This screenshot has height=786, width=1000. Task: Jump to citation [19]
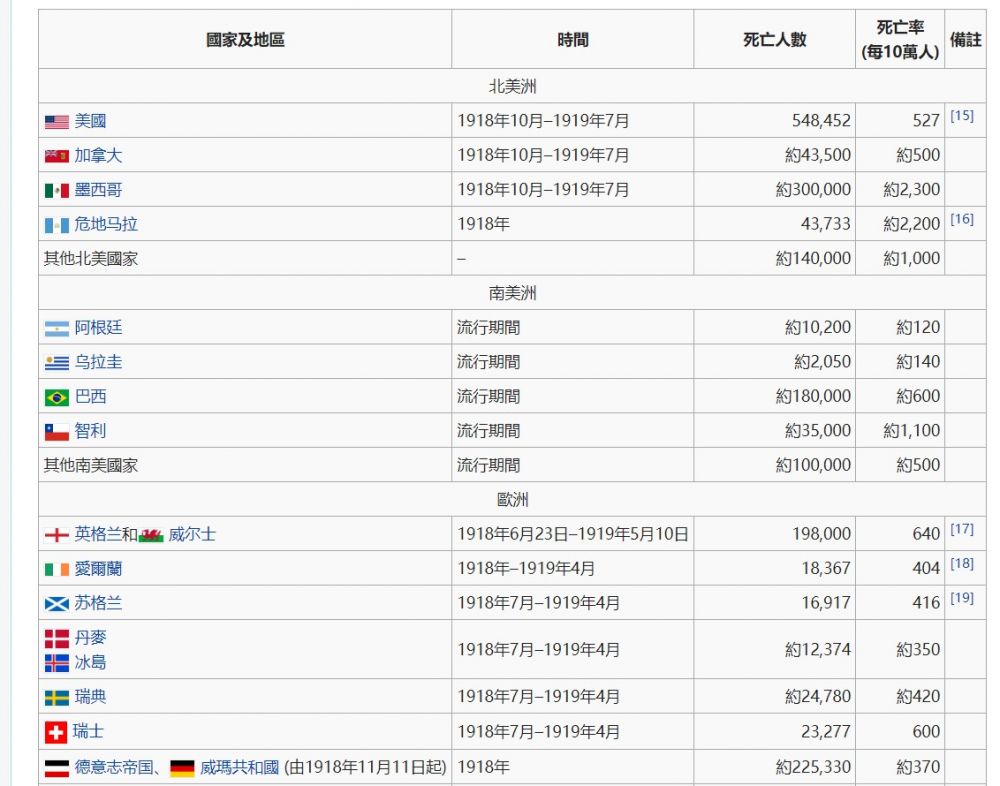coord(961,598)
